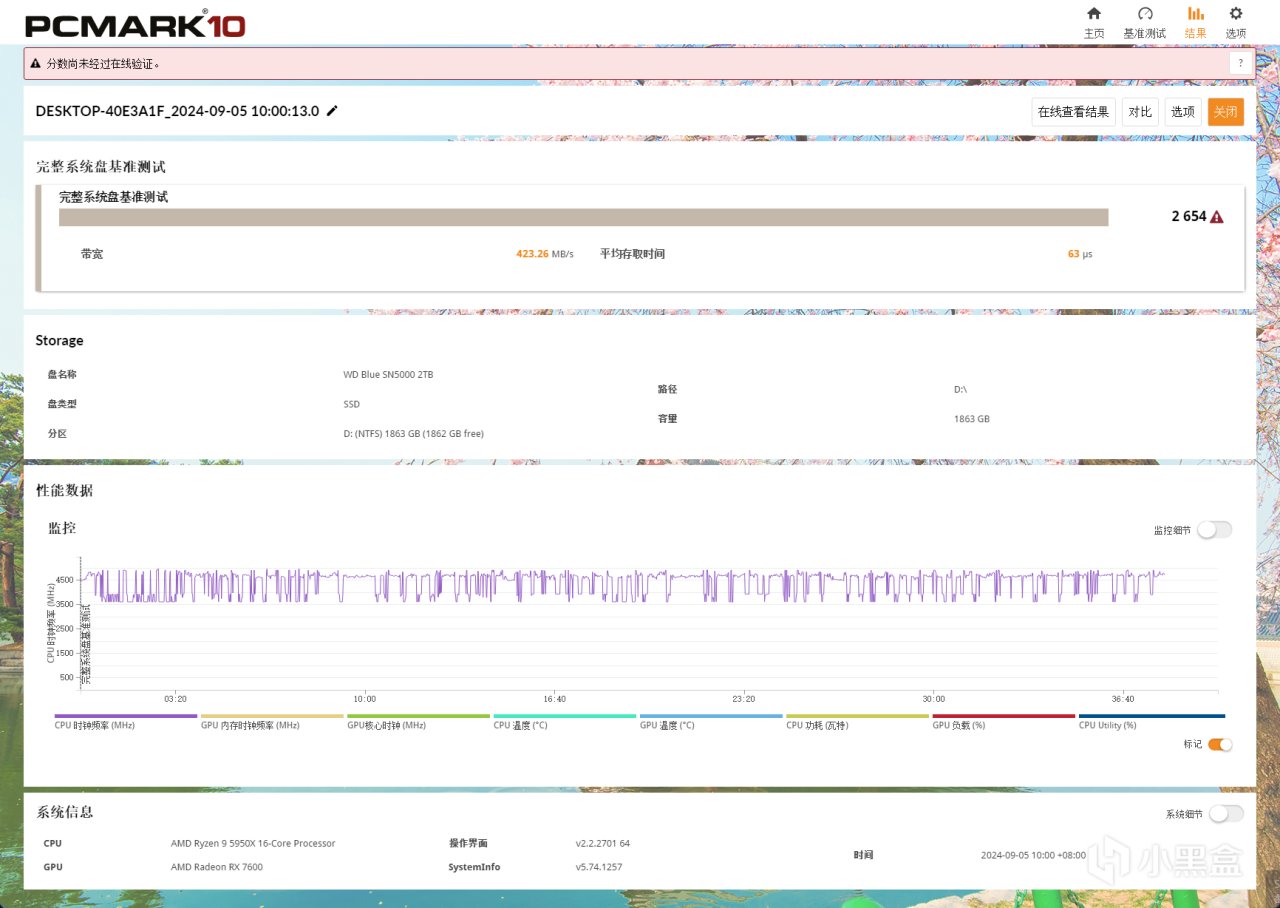Viewport: 1280px width, 908px height.
Task: Show the CPU 温度 (°C) legend series
Action: click(565, 721)
